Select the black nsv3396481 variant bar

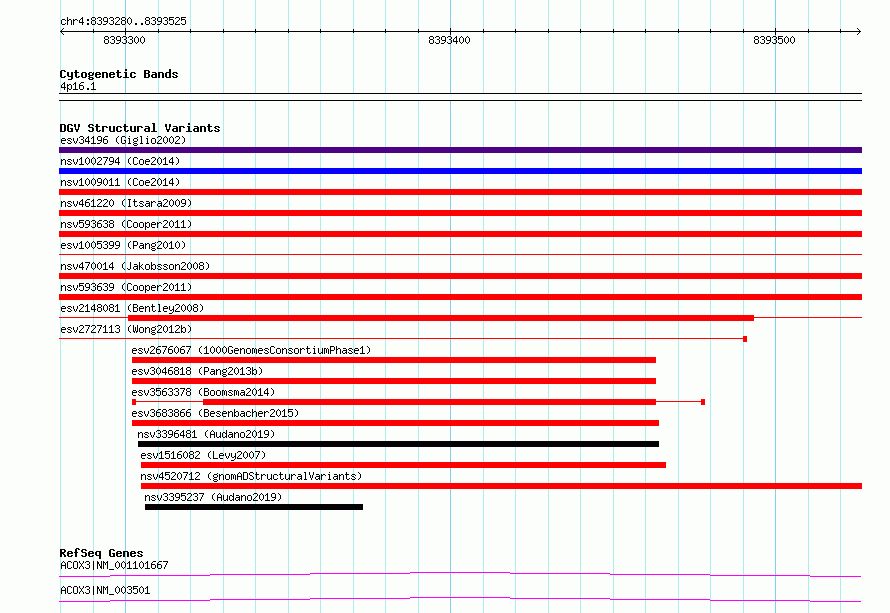pos(398,444)
